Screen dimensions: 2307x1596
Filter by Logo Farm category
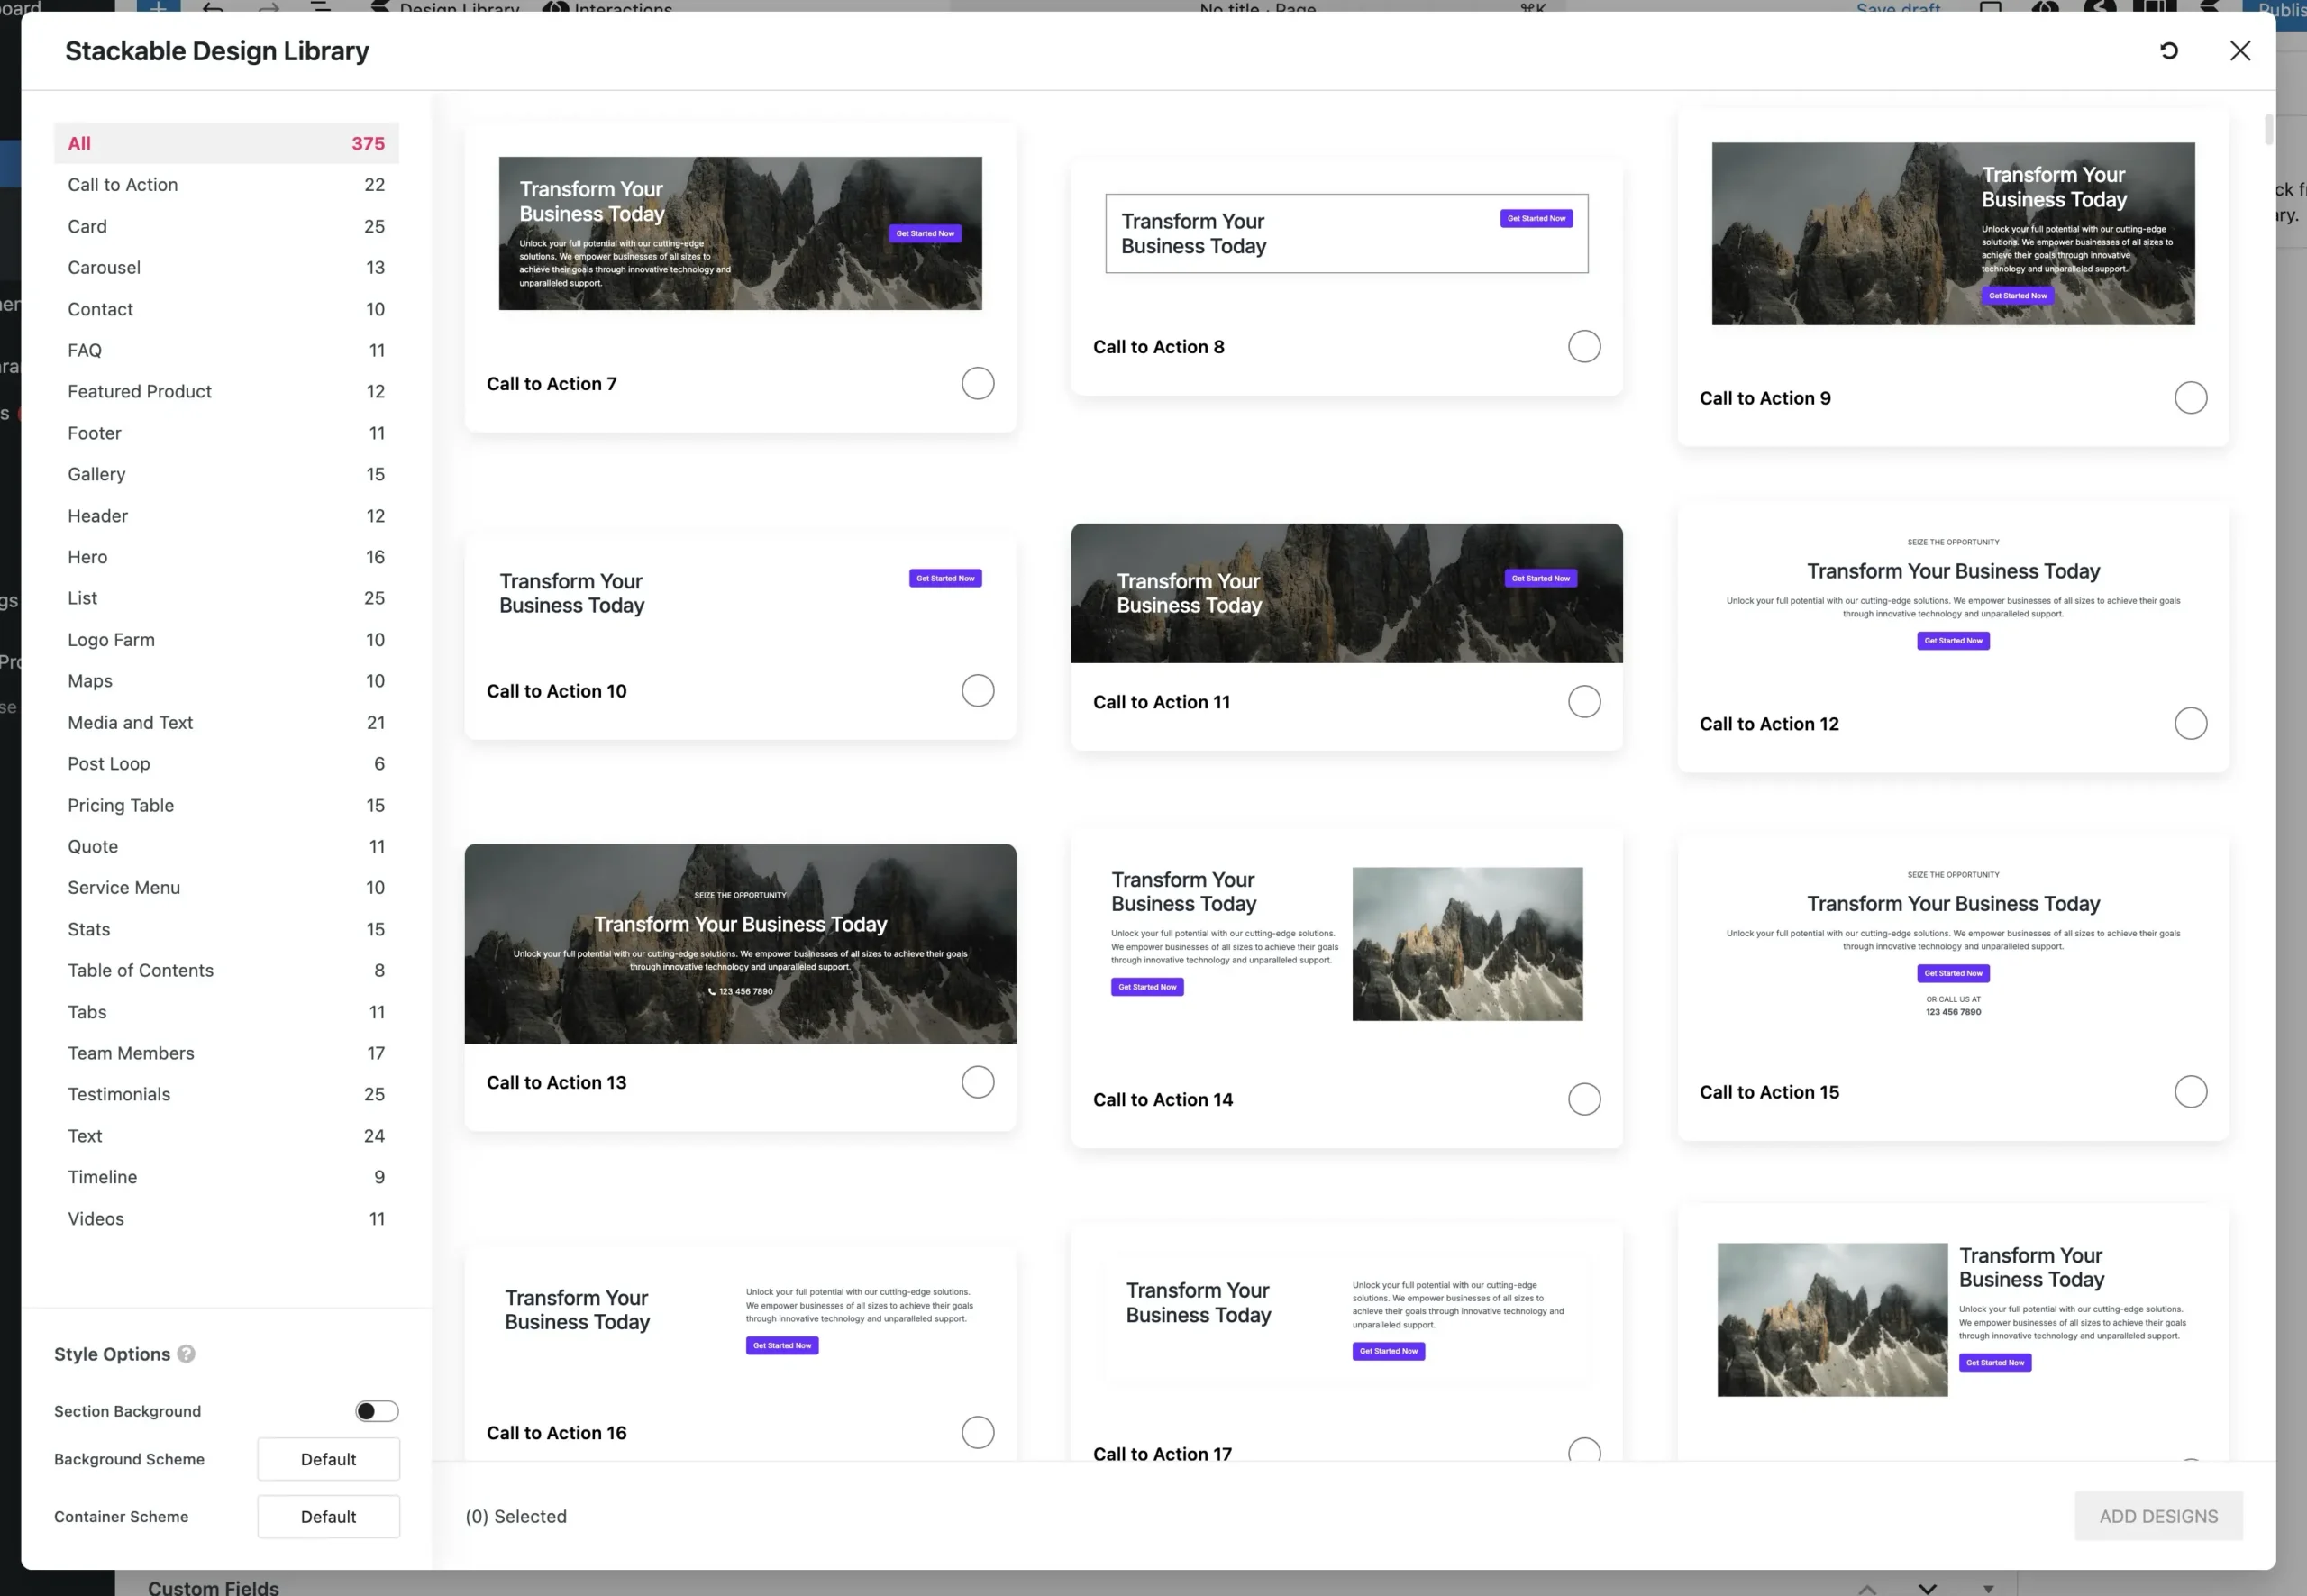tap(226, 640)
